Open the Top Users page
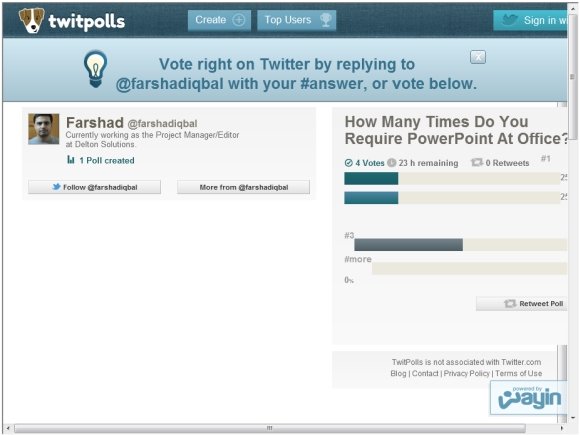 point(297,20)
